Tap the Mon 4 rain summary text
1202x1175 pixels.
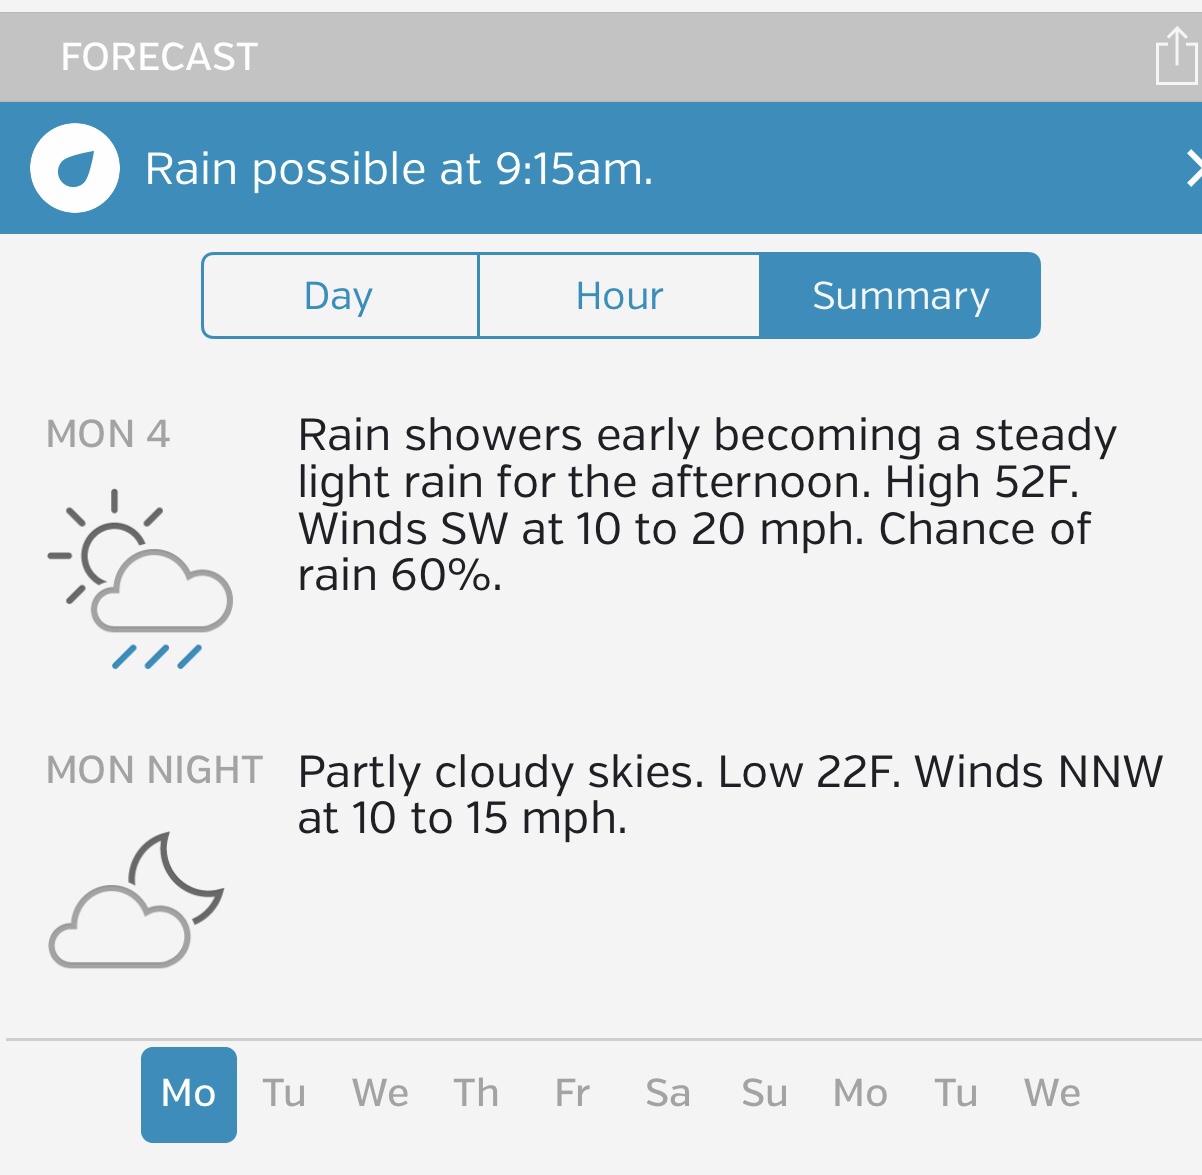(707, 505)
